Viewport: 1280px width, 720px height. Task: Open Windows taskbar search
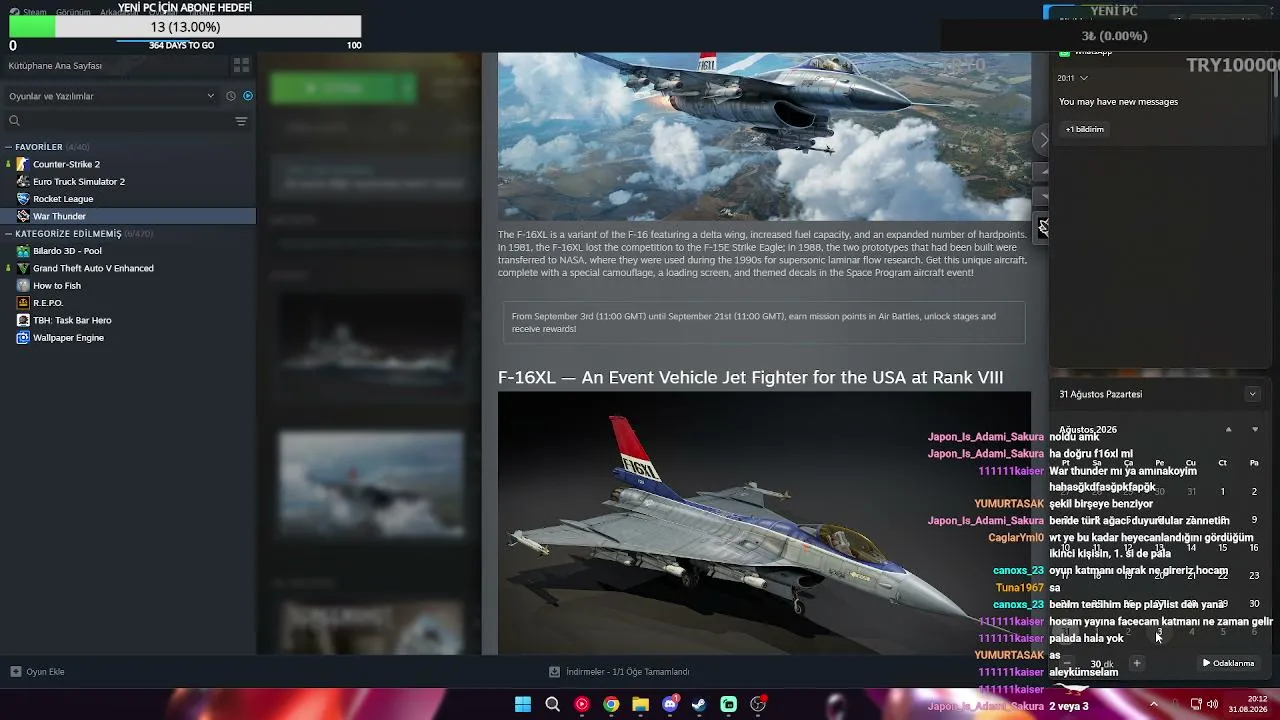coord(552,704)
